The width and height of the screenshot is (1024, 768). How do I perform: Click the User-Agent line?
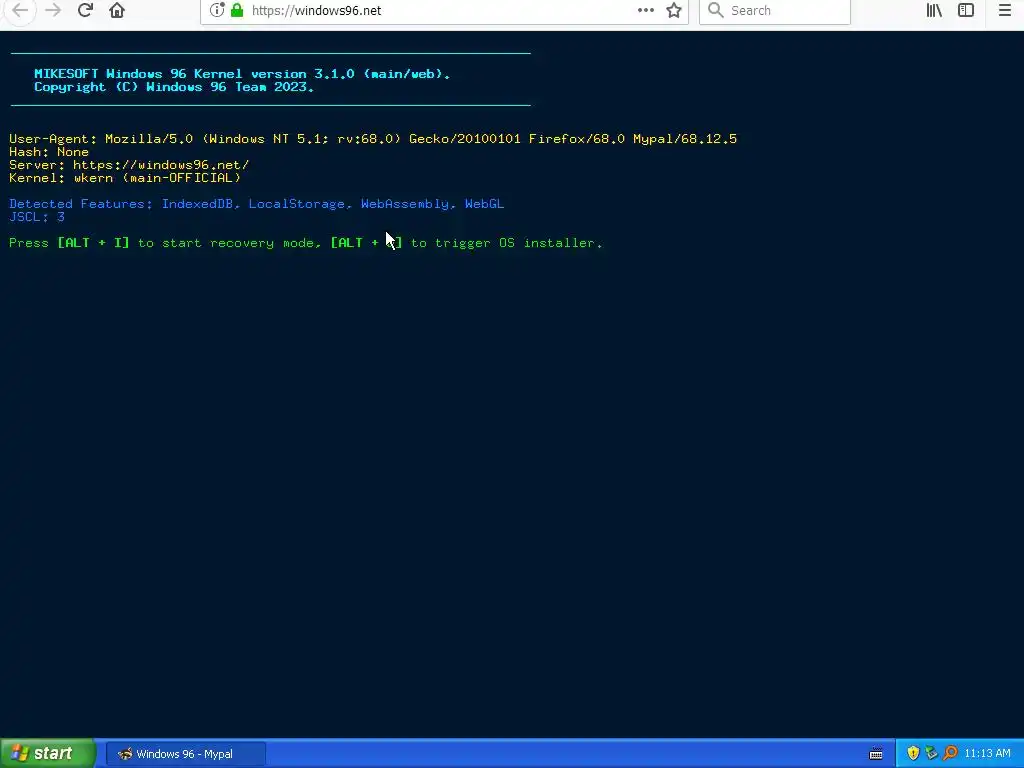(373, 138)
